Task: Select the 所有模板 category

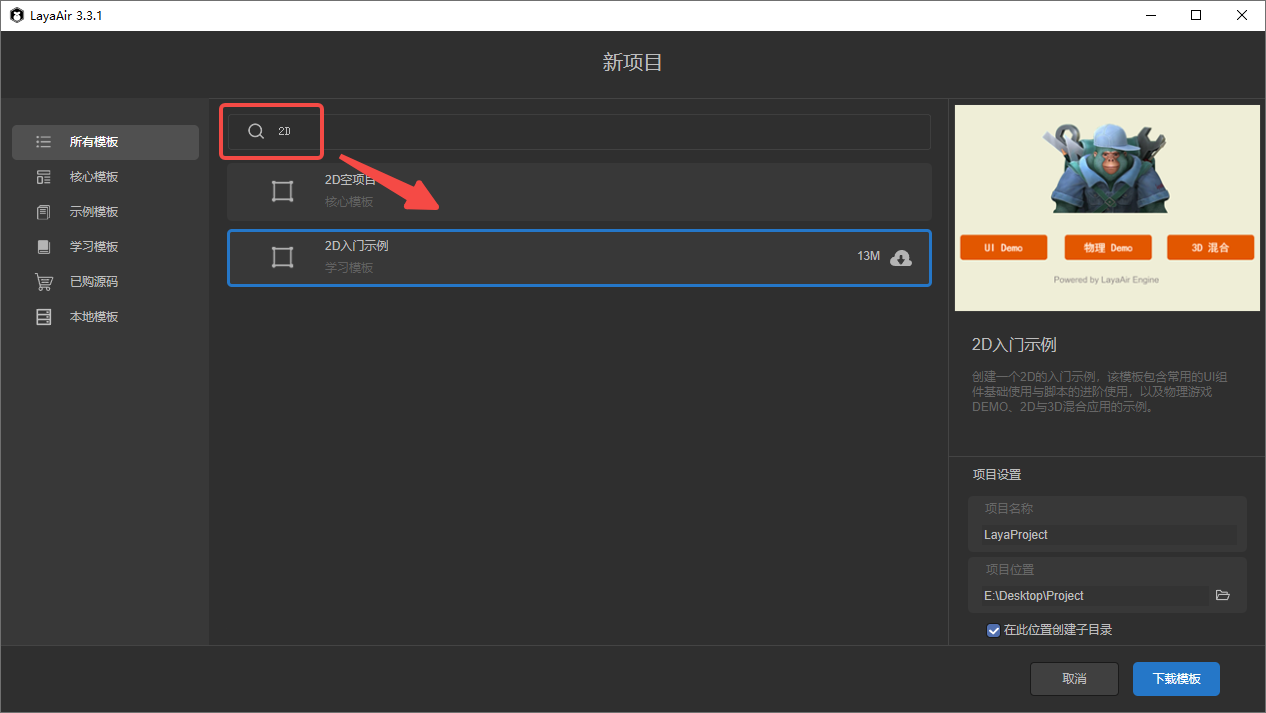Action: [x=105, y=142]
